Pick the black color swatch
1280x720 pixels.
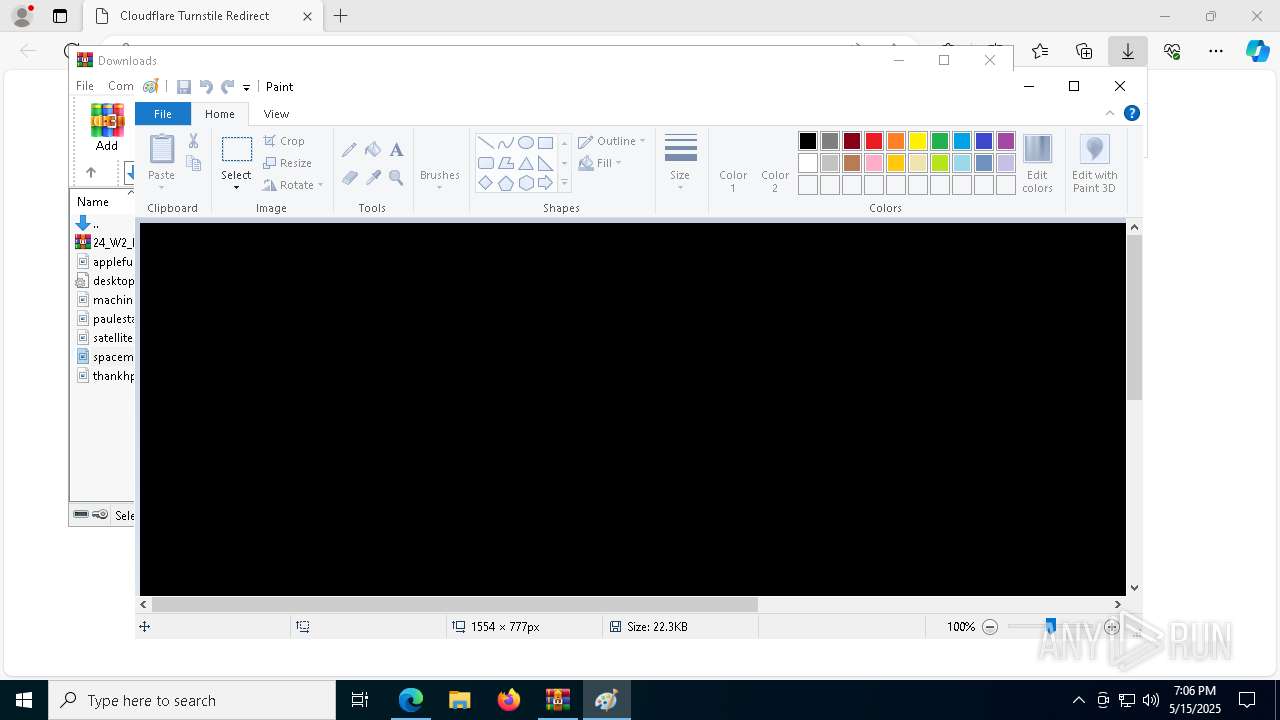pos(808,141)
